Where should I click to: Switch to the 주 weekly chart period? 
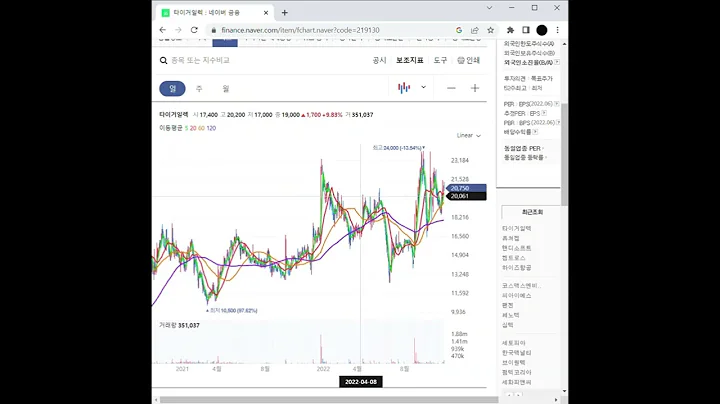(x=199, y=89)
